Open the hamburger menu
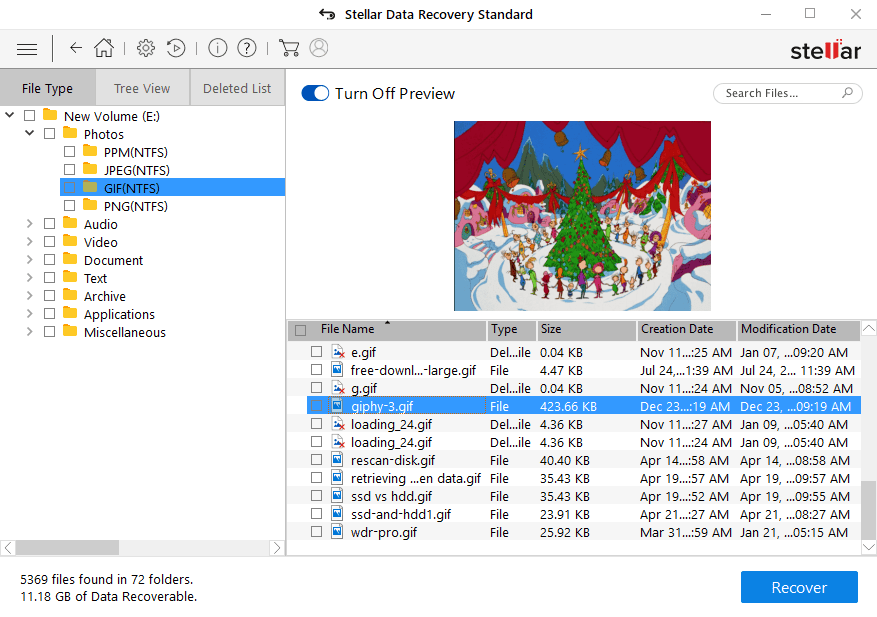 27,48
